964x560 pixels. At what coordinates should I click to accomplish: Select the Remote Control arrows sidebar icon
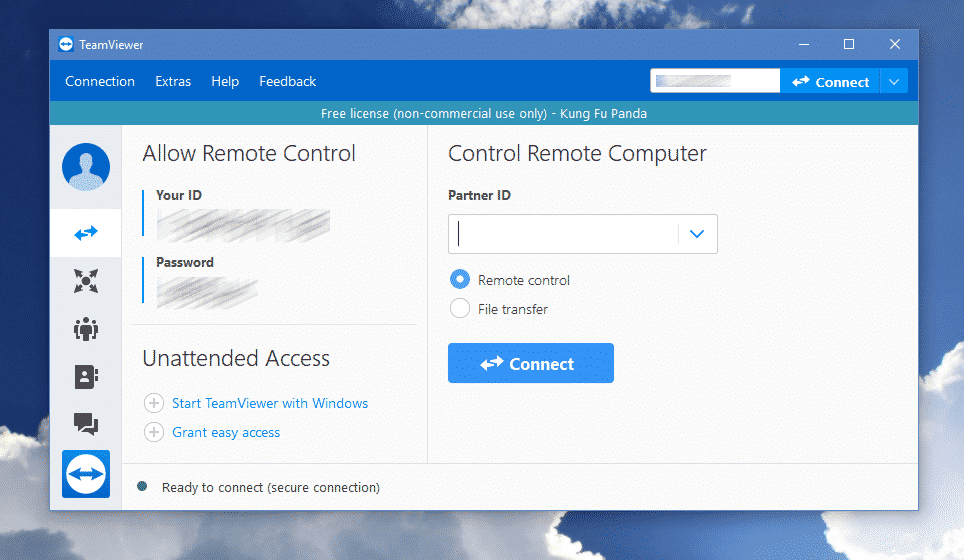(x=86, y=233)
